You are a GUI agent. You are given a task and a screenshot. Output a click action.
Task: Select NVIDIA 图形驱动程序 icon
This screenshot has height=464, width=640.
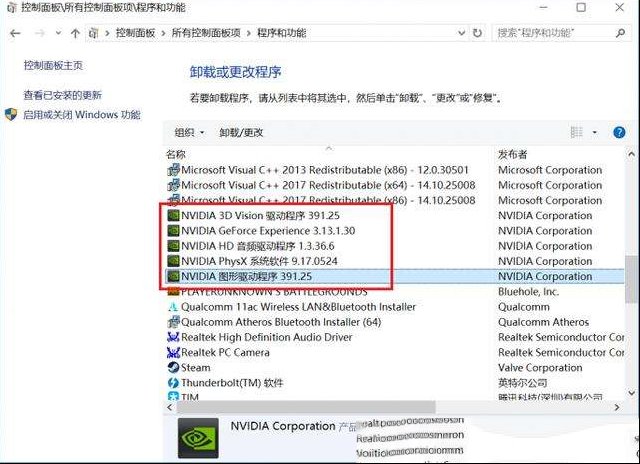[x=173, y=276]
